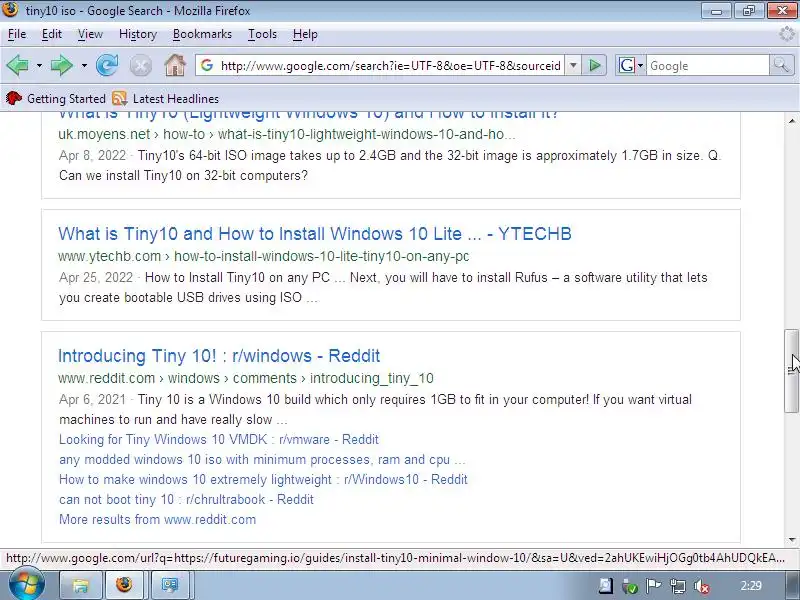The image size is (800, 600).
Task: Open the YTECHB Tiny10 install result link
Action: (x=315, y=234)
